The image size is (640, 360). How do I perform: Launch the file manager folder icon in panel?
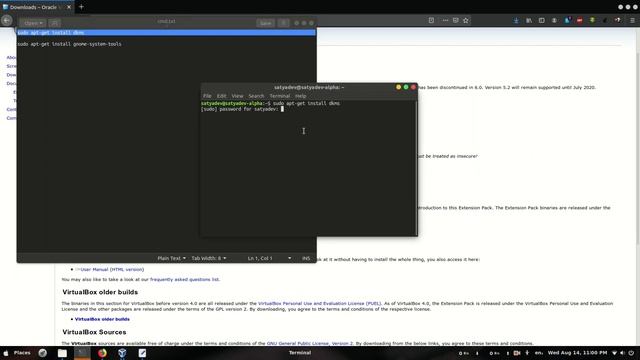(x=62, y=353)
